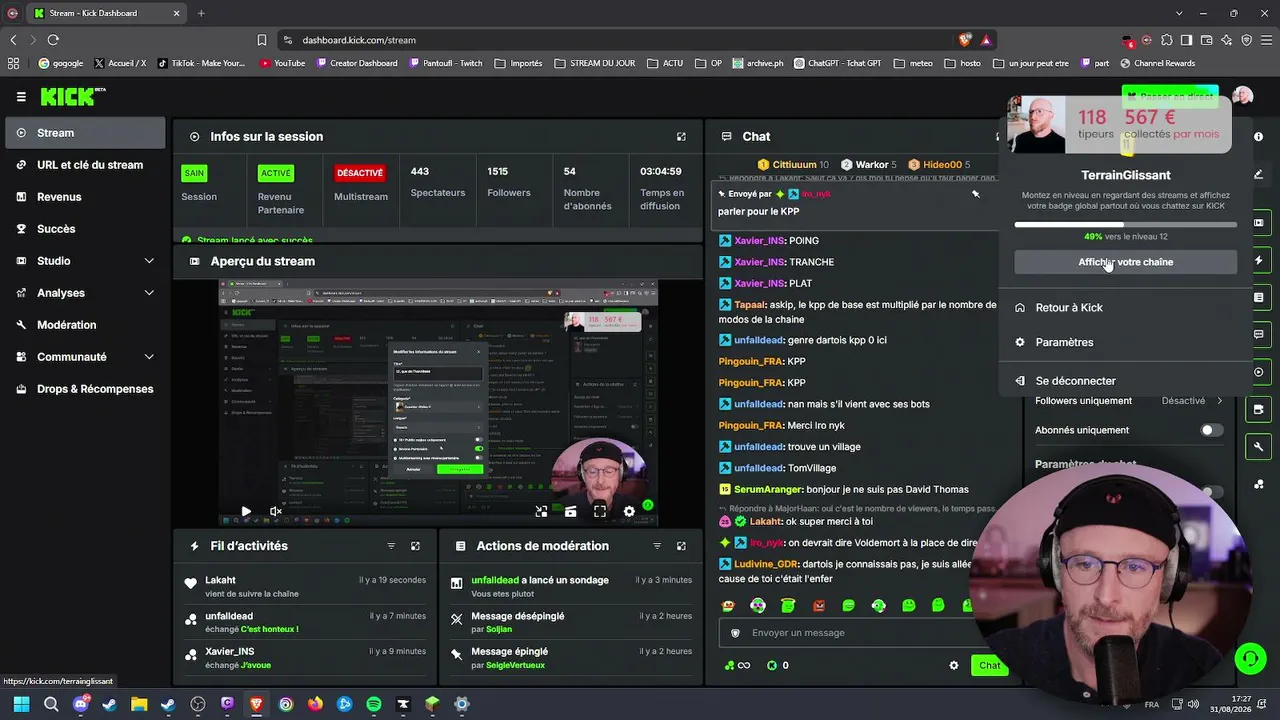Click the chat bubble icon in right rail
Viewport: 1280px width, 720px height.
click(1259, 335)
